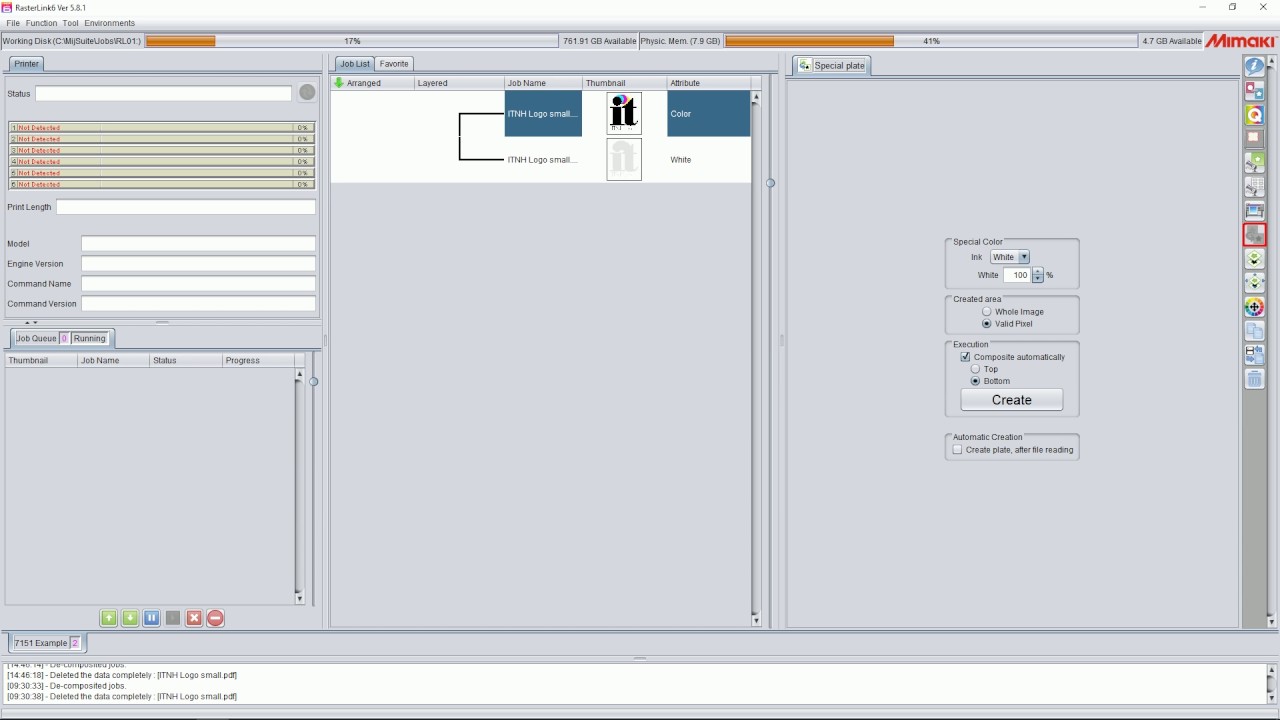Open the Function menu
Screen dimensions: 1280x720
pos(41,23)
